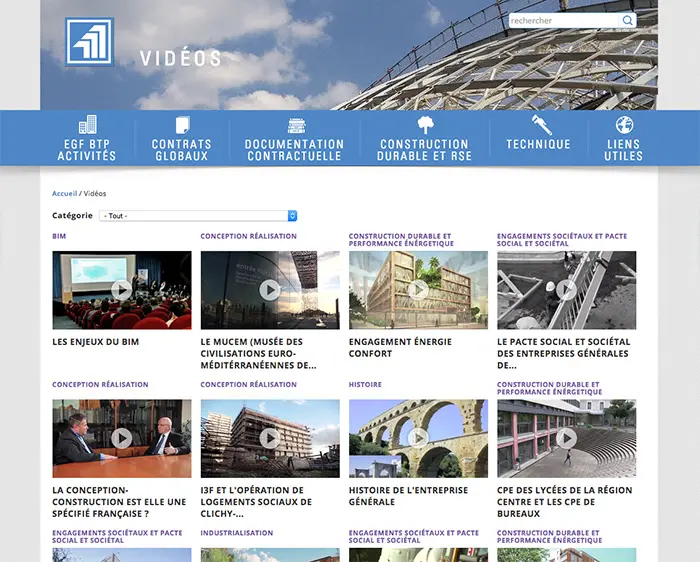Open the Contrats Globaux menu
This screenshot has height=562, width=700.
(x=181, y=150)
